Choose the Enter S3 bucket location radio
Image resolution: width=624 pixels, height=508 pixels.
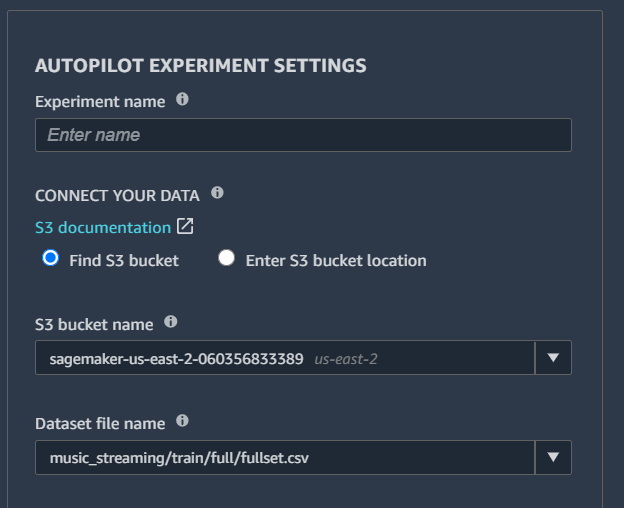[226, 258]
